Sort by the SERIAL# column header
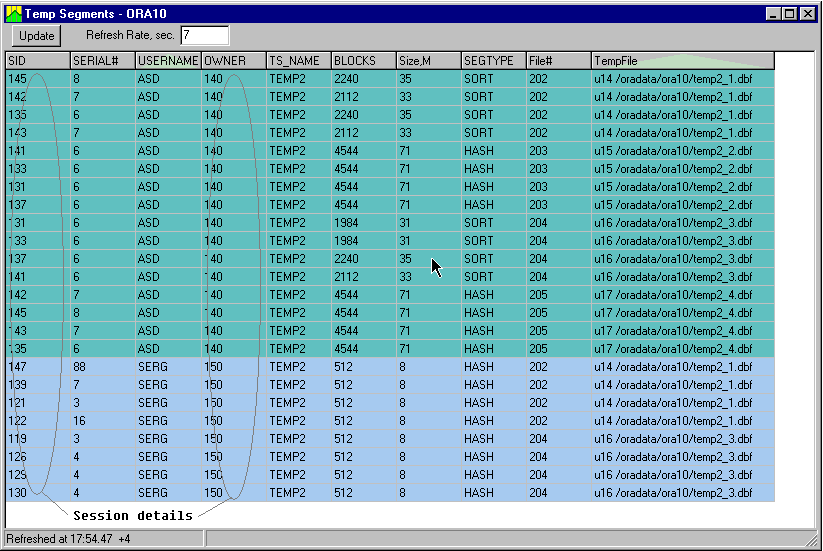Viewport: 823px width, 551px height. pyautogui.click(x=103, y=61)
